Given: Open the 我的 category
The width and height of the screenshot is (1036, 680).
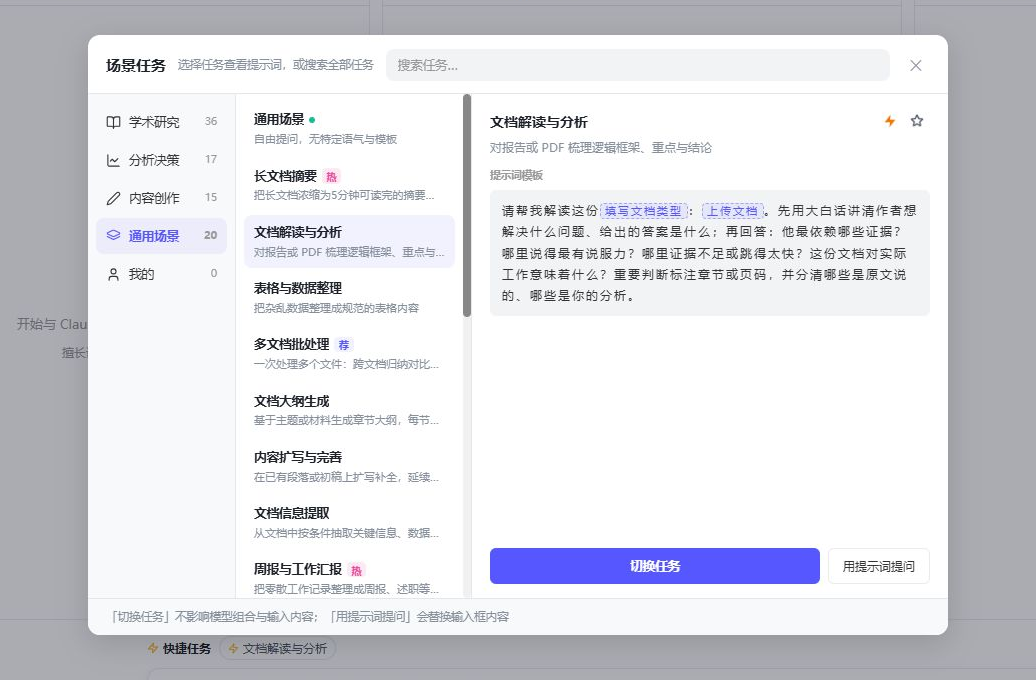Looking at the screenshot, I should [x=161, y=274].
